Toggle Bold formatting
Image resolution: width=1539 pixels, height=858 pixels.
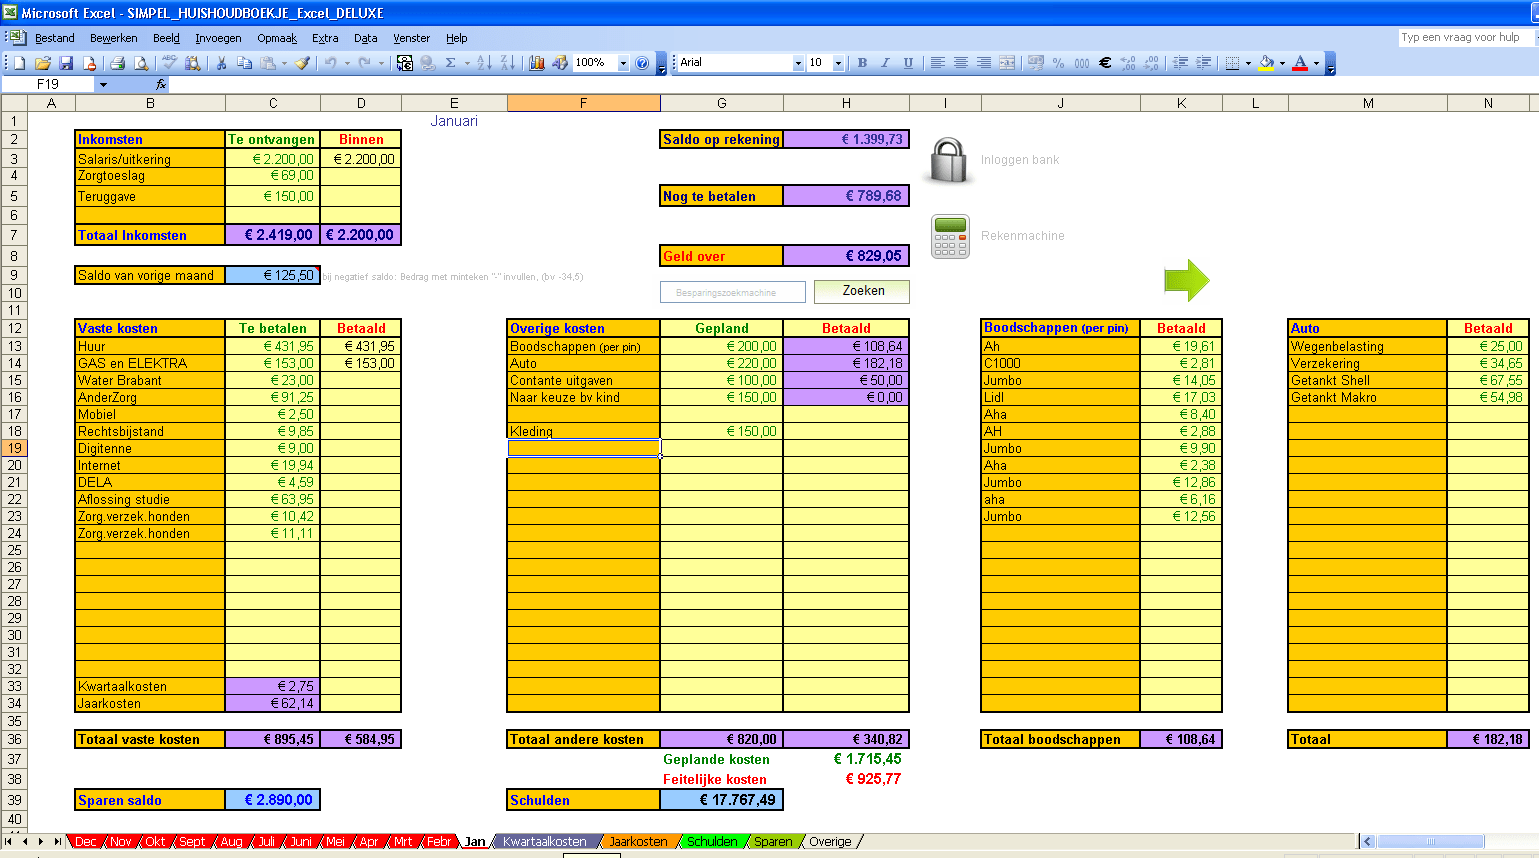pyautogui.click(x=863, y=63)
